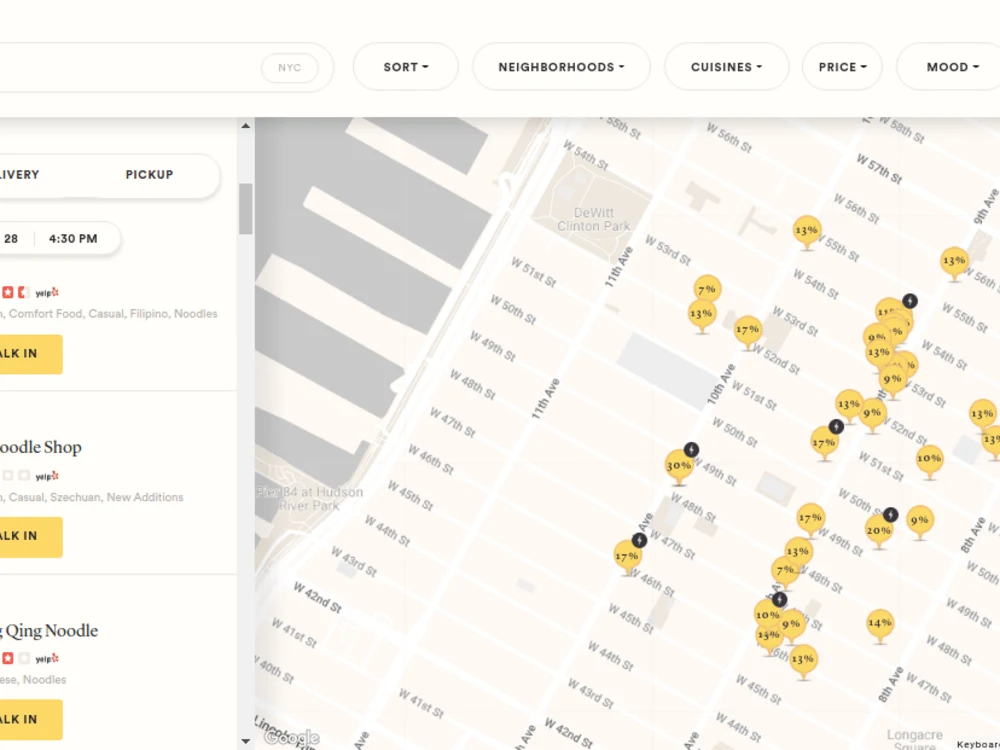Select the 20% discount map pin
The image size is (1000, 750).
[879, 532]
